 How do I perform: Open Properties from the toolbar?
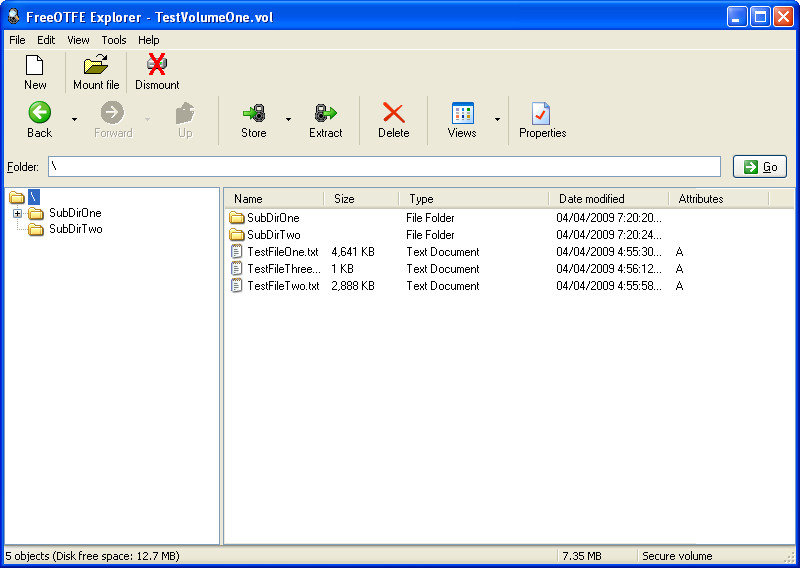[x=541, y=113]
